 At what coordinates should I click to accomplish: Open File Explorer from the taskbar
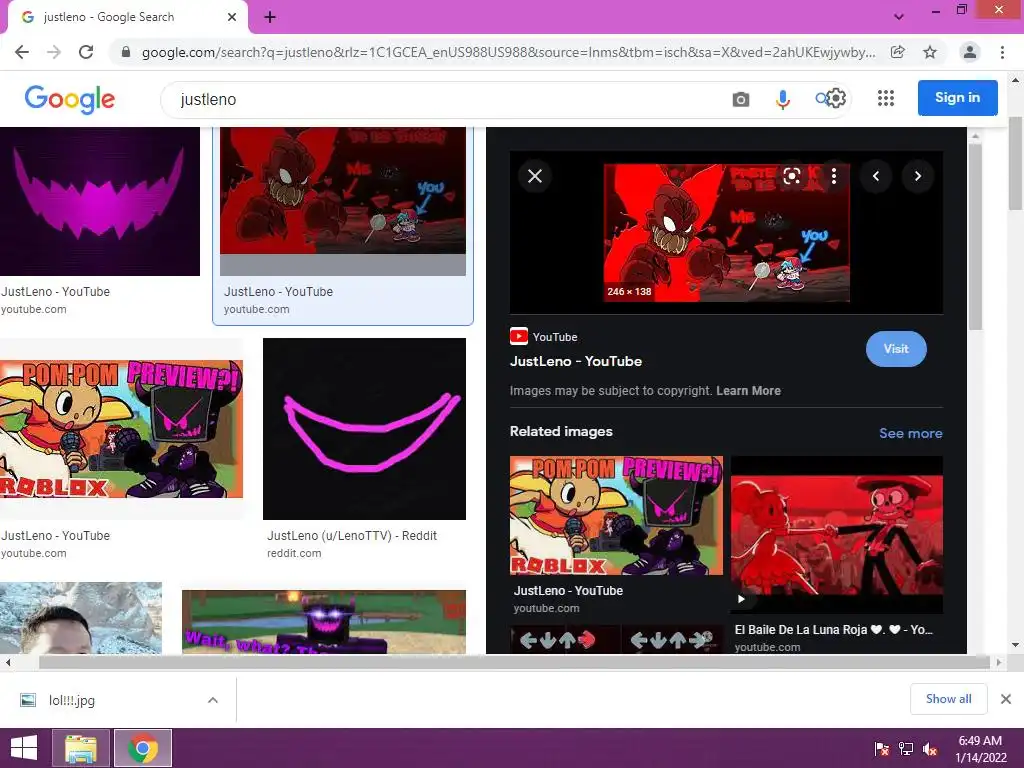(x=81, y=748)
